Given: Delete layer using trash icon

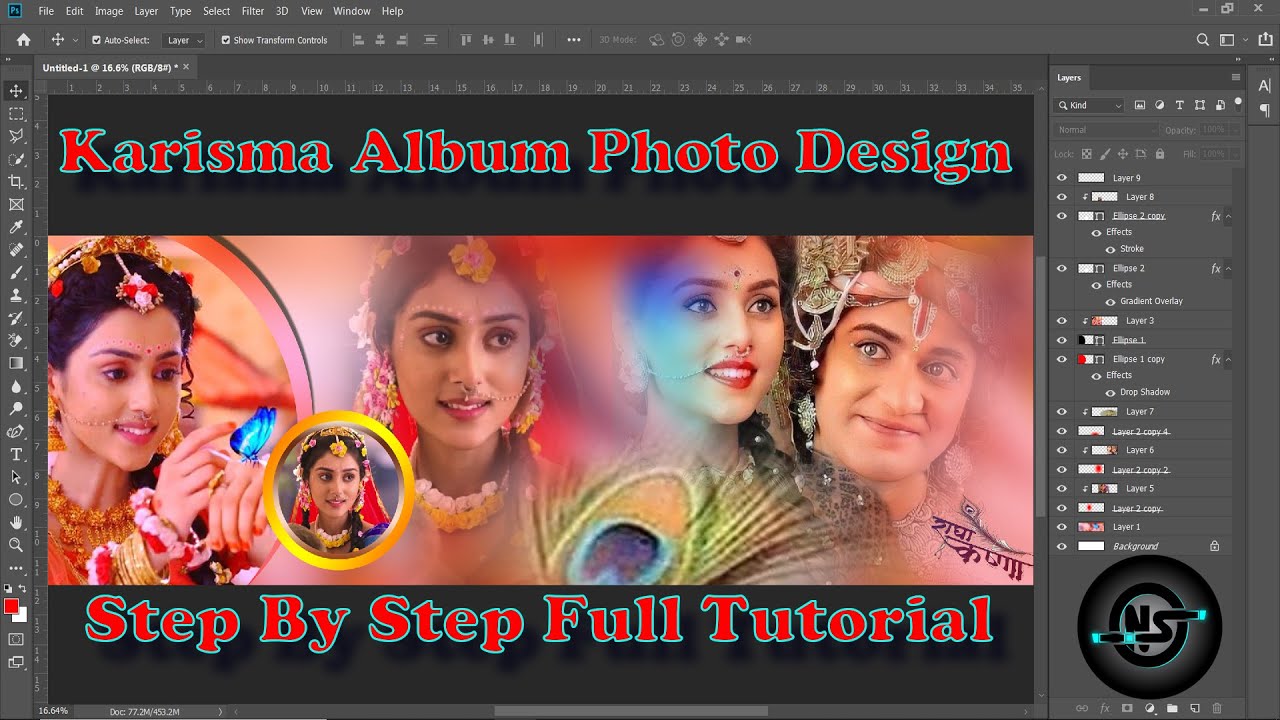Looking at the screenshot, I should (x=1217, y=708).
